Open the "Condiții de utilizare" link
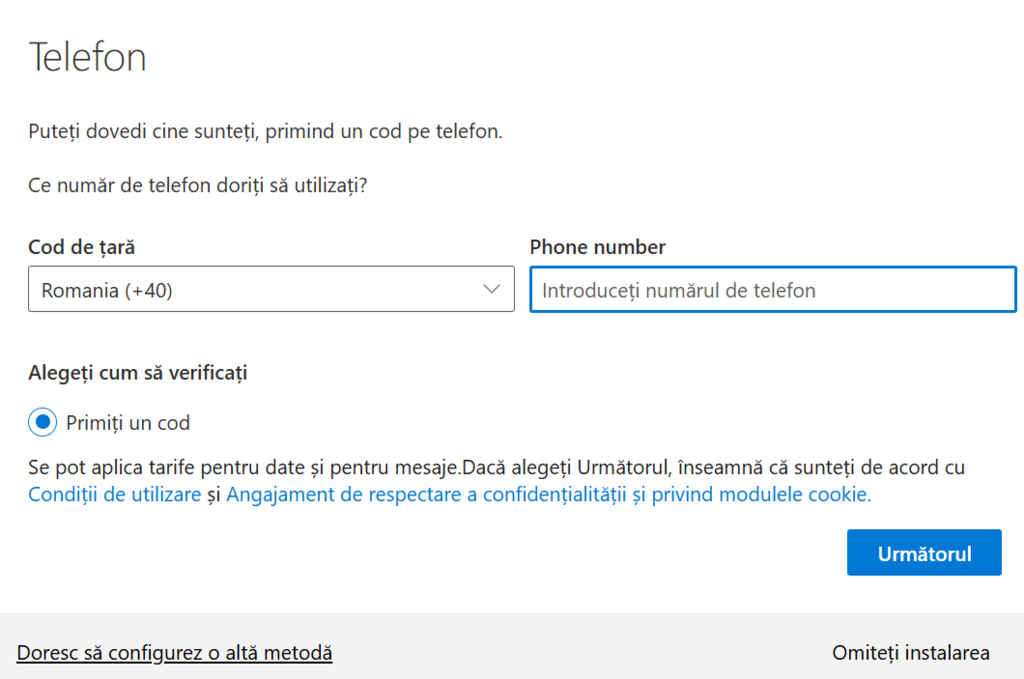Viewport: 1024px width, 679px height. pos(115,494)
